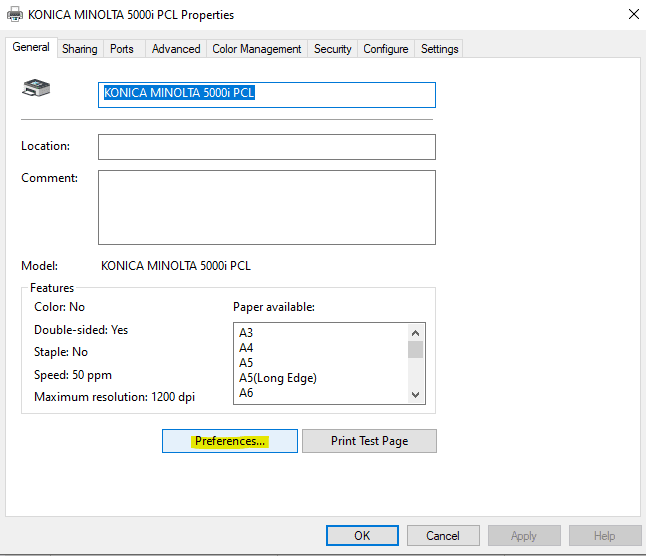The height and width of the screenshot is (556, 646).
Task: Switch to the Advanced tab
Action: [x=176, y=49]
